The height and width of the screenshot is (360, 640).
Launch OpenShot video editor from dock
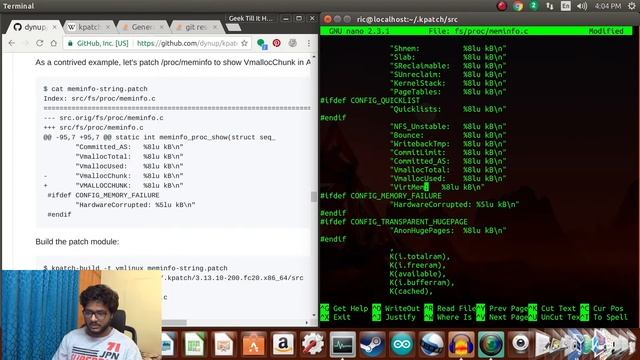tap(431, 344)
